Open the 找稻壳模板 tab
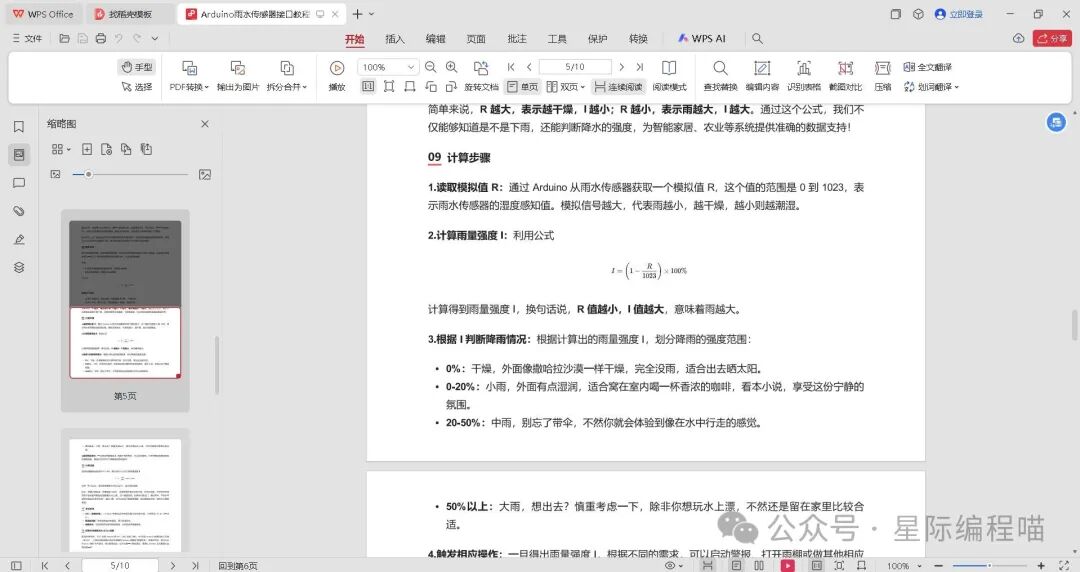The image size is (1080, 572). coord(130,14)
